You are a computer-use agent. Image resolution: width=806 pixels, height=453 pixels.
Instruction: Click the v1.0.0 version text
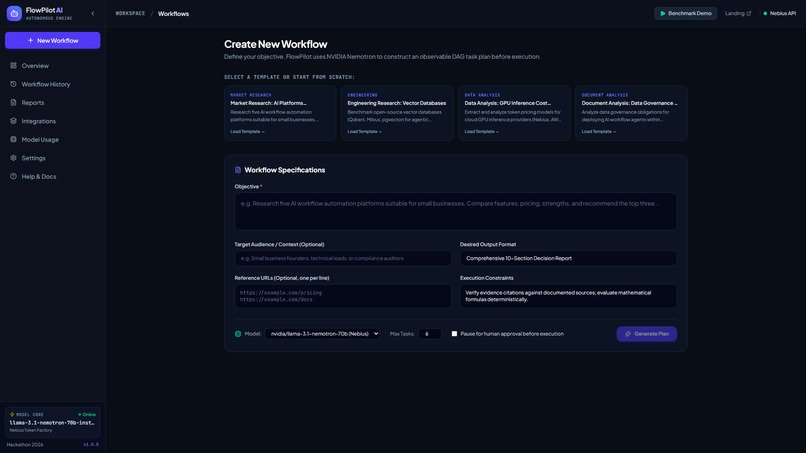[x=91, y=445]
